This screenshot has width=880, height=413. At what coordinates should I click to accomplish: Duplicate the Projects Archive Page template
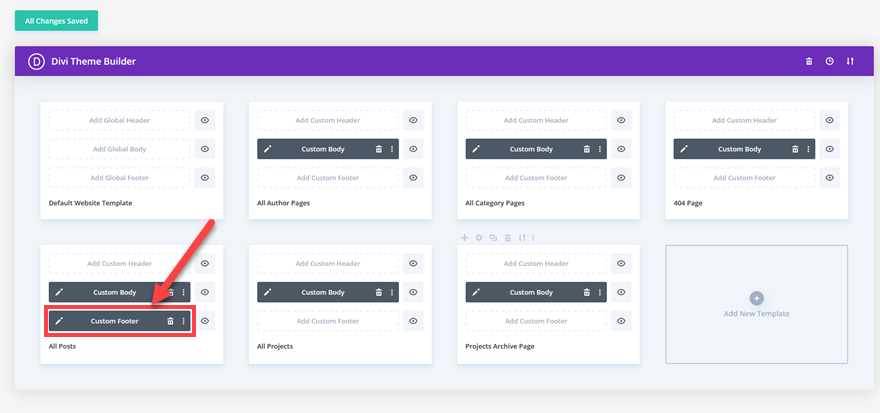493,238
